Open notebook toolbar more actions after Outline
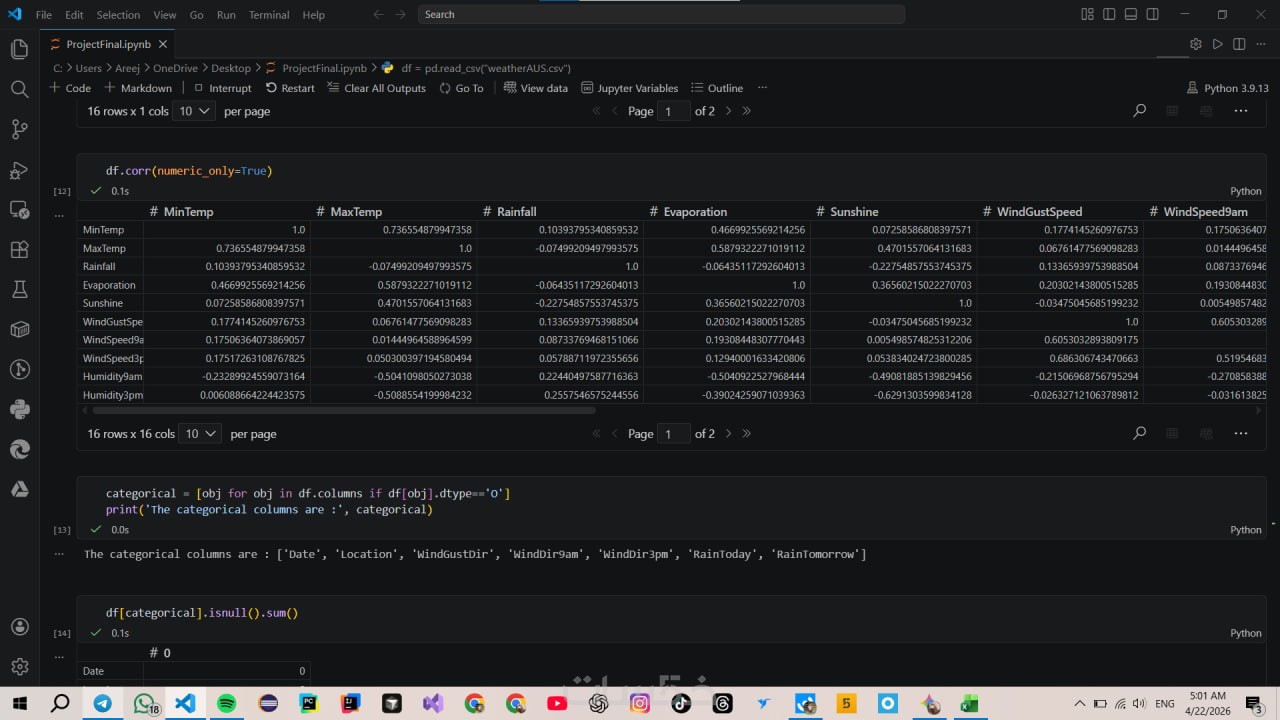Screen dimensions: 1280x720 [x=762, y=88]
